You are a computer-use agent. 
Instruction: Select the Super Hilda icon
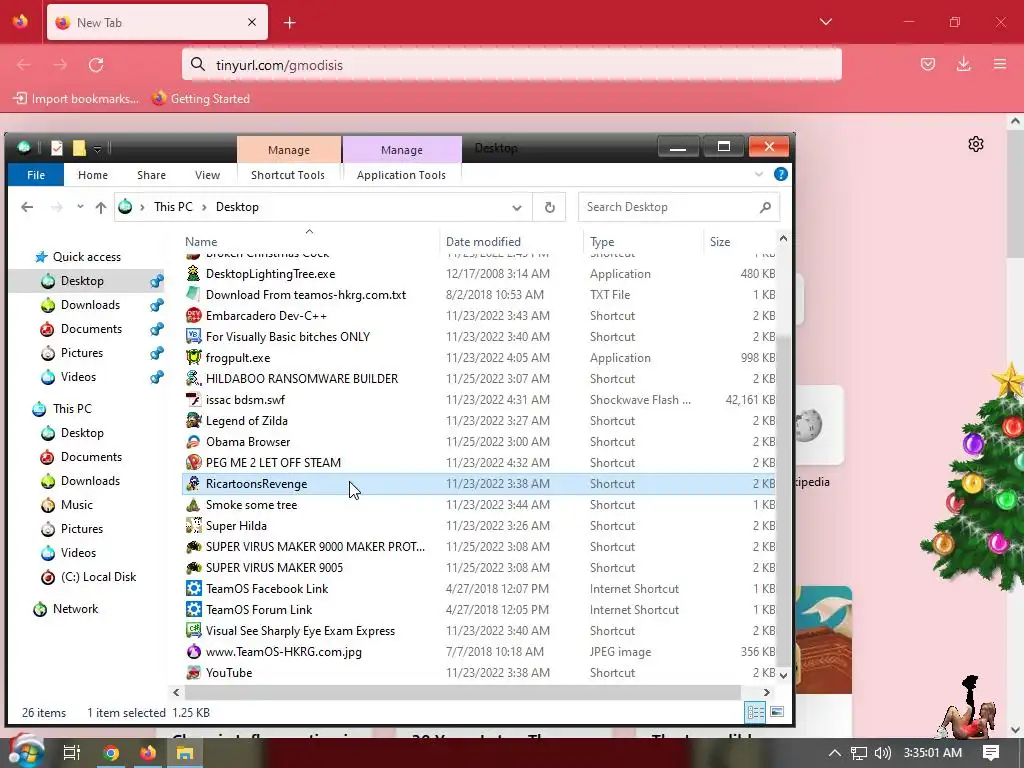click(x=193, y=526)
